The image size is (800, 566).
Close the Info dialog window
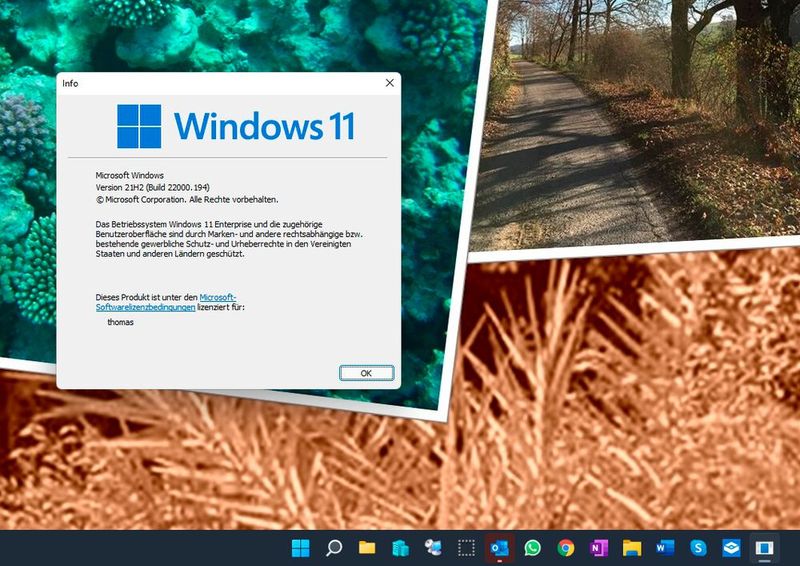tap(389, 83)
